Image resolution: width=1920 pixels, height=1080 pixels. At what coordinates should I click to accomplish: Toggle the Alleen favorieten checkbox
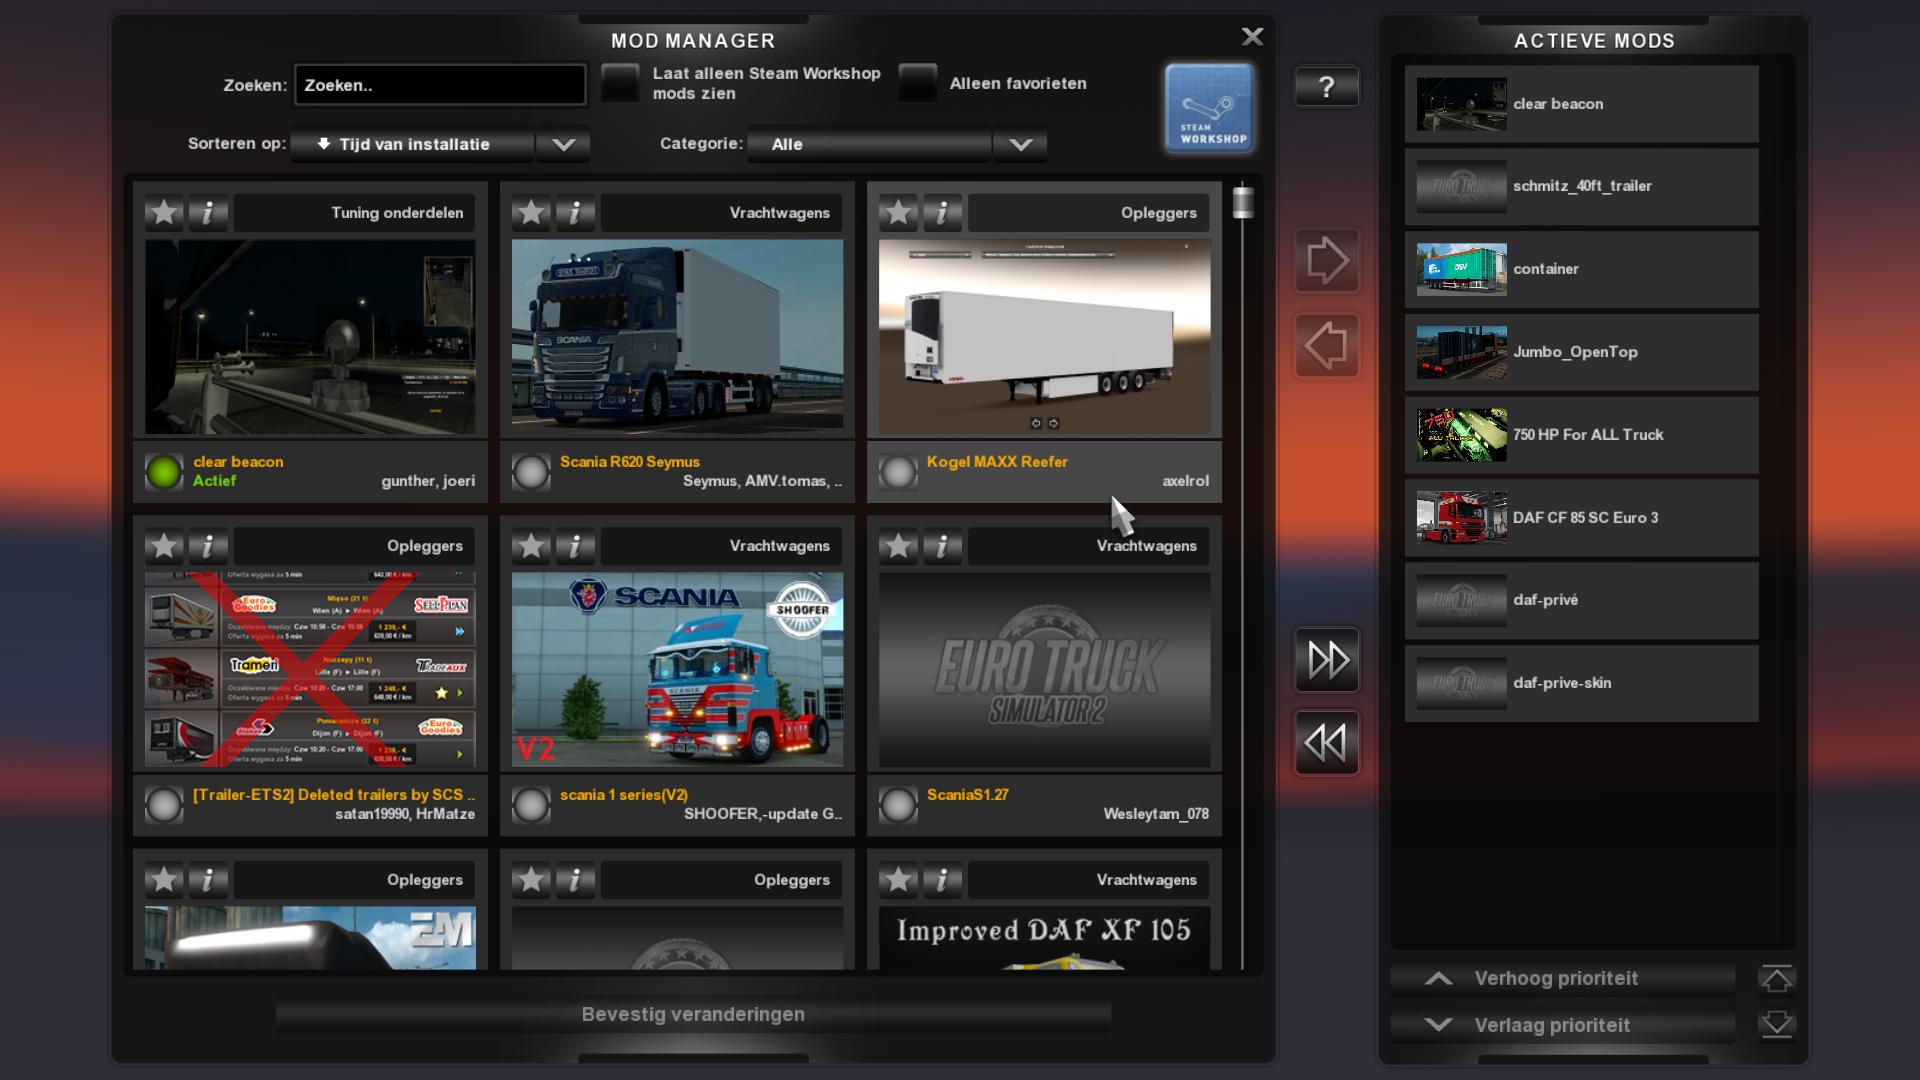tap(917, 83)
